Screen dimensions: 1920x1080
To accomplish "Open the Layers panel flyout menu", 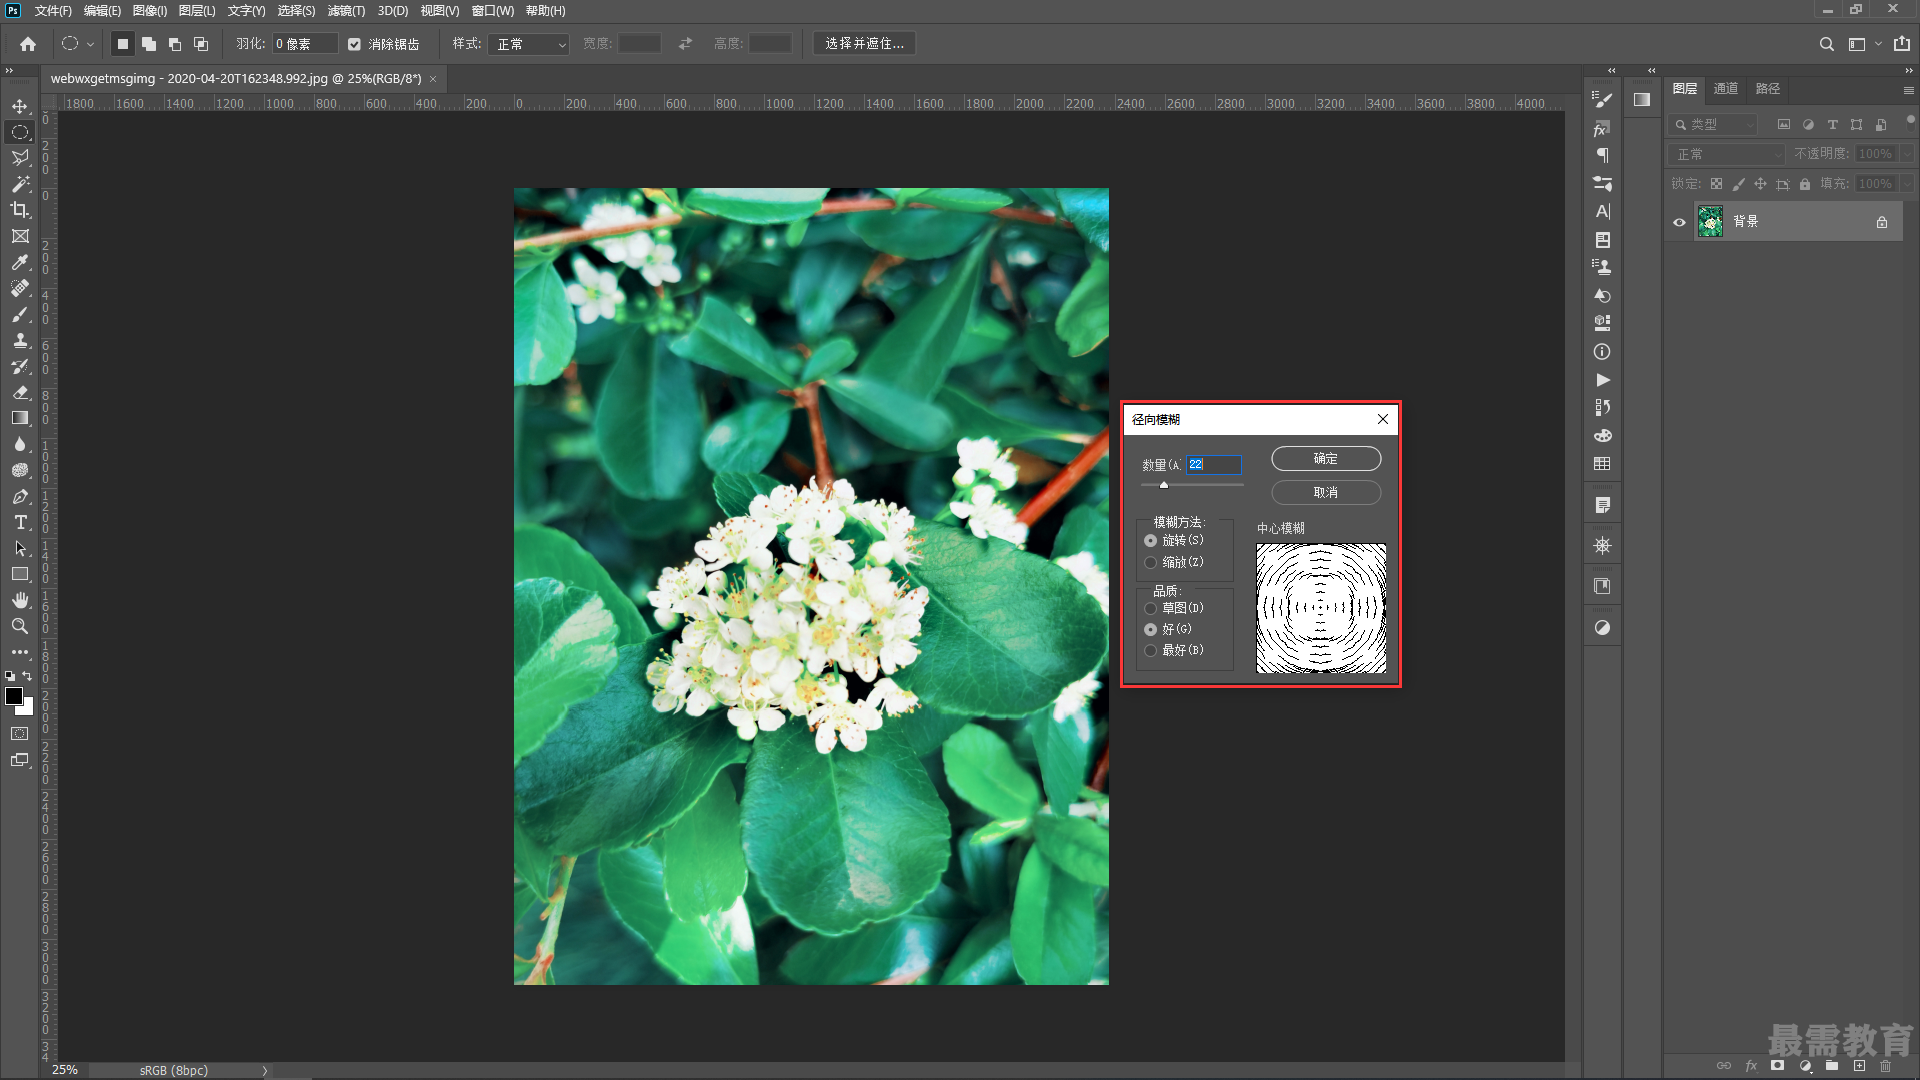I will click(x=1908, y=90).
